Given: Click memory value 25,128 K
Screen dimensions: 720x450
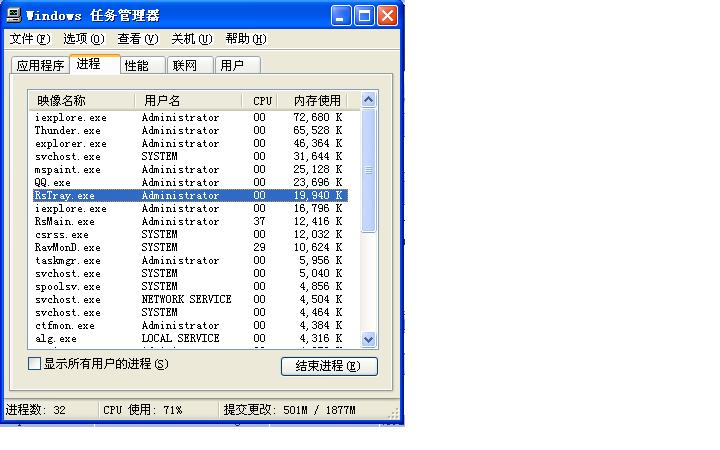Looking at the screenshot, I should pos(318,169).
